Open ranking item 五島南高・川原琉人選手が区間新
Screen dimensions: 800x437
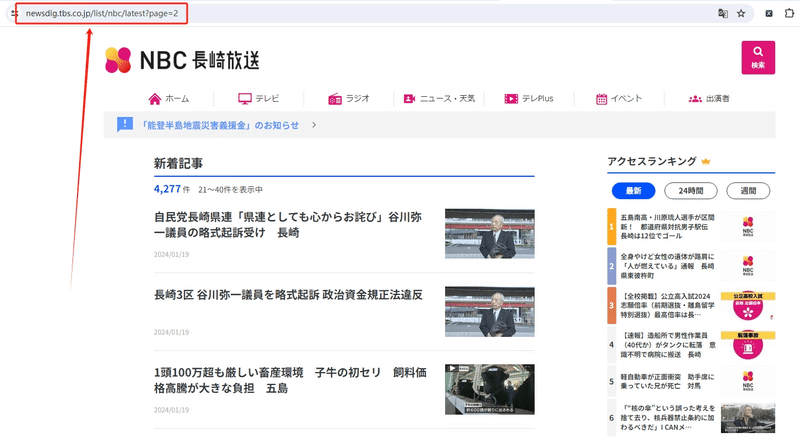click(667, 226)
